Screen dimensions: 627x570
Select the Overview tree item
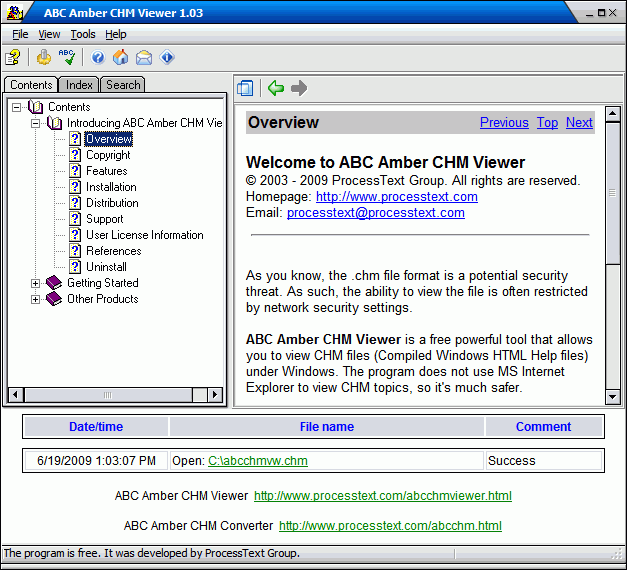[x=108, y=139]
